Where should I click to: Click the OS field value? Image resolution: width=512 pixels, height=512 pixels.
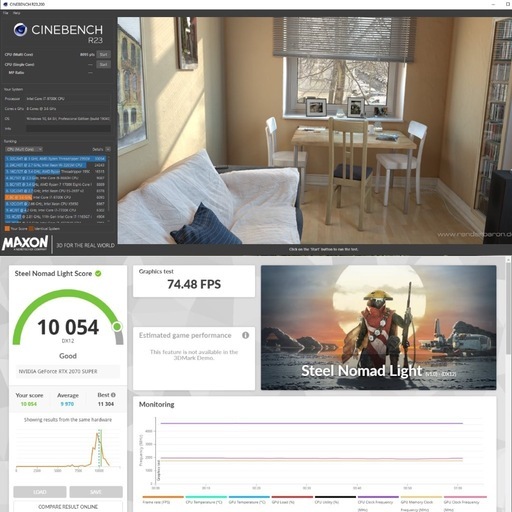click(x=68, y=119)
